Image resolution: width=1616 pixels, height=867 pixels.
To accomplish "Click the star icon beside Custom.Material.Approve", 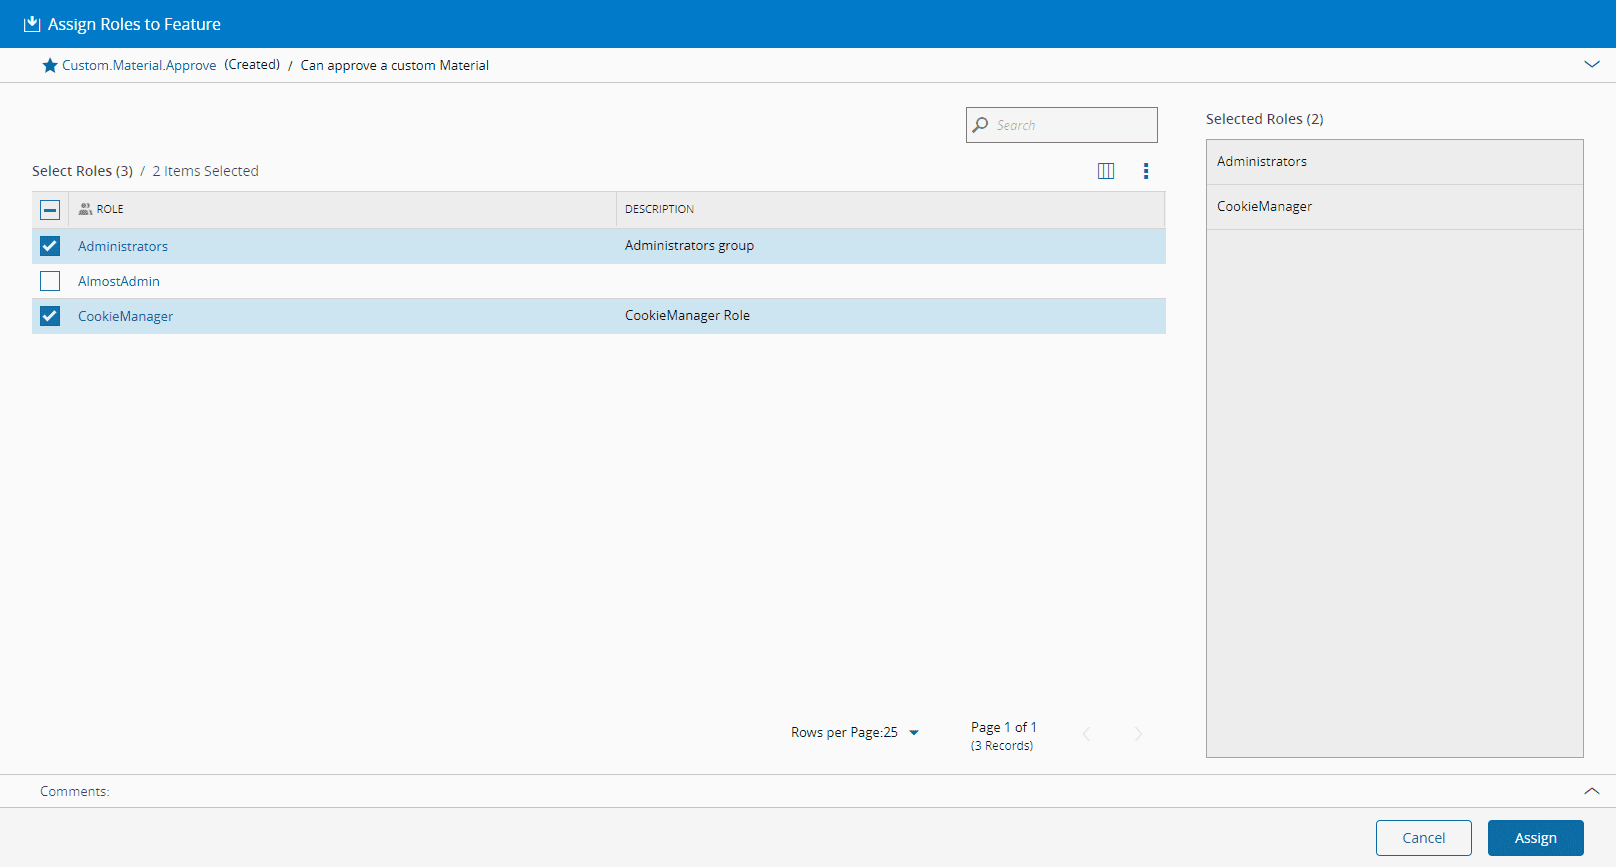I will tap(49, 65).
